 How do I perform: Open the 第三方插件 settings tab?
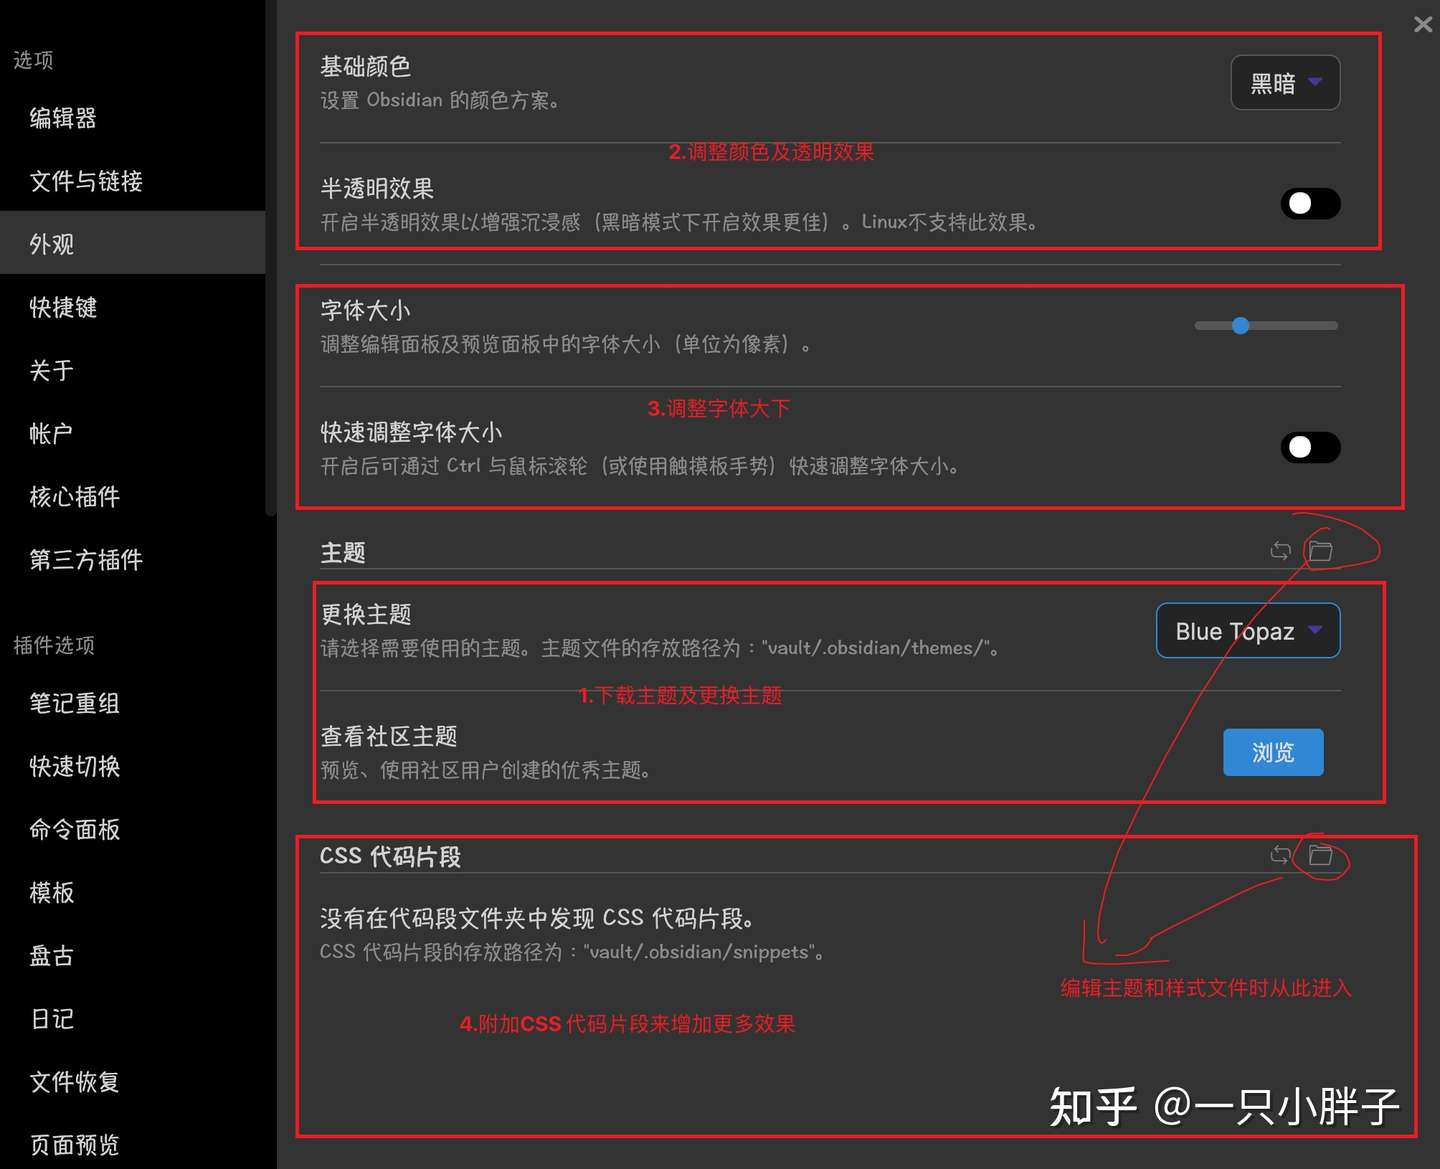point(133,559)
